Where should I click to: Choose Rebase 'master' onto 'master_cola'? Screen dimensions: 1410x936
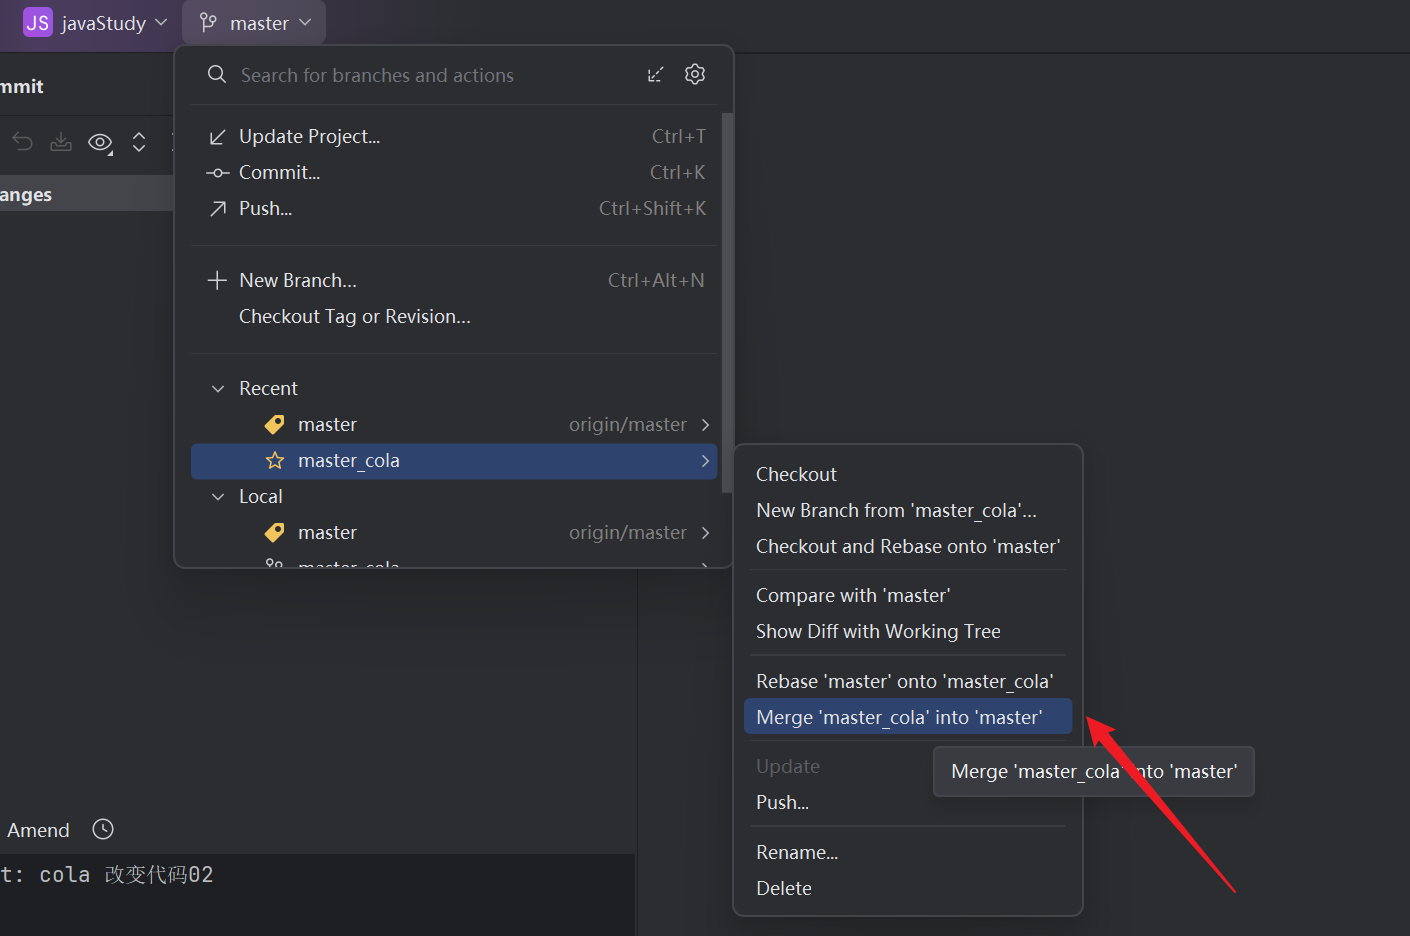click(x=908, y=681)
